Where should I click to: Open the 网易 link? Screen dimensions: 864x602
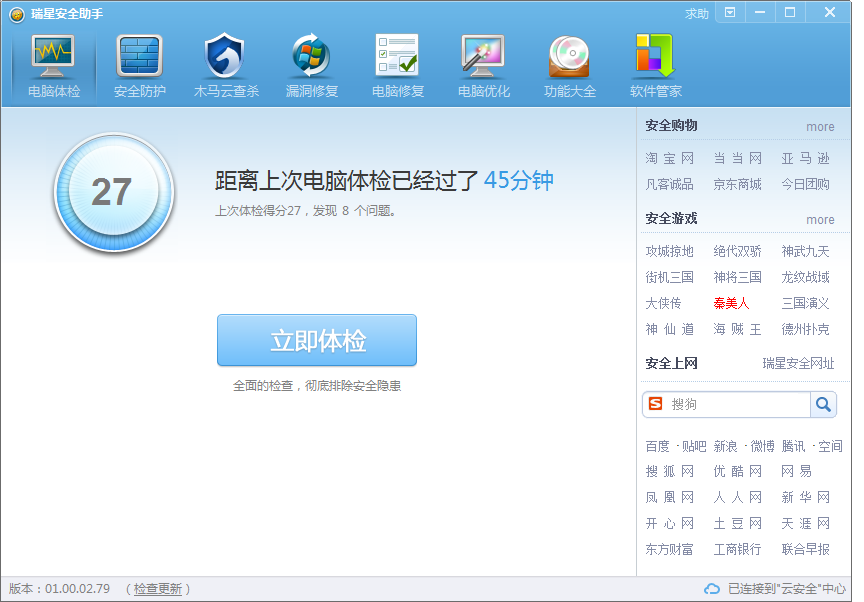point(796,471)
